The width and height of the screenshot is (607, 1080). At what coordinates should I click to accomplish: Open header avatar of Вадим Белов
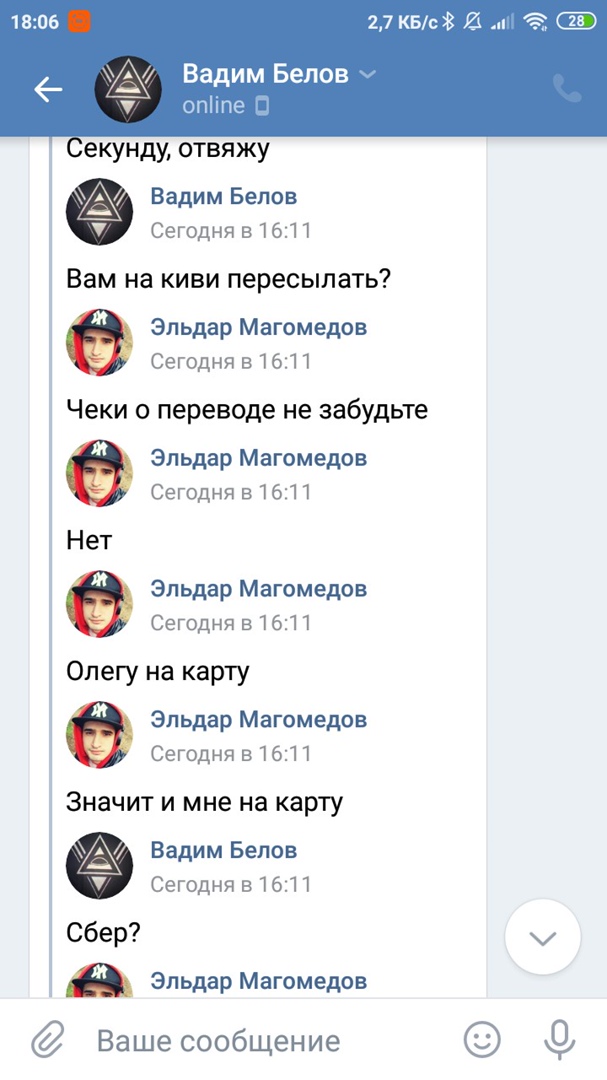coord(128,90)
